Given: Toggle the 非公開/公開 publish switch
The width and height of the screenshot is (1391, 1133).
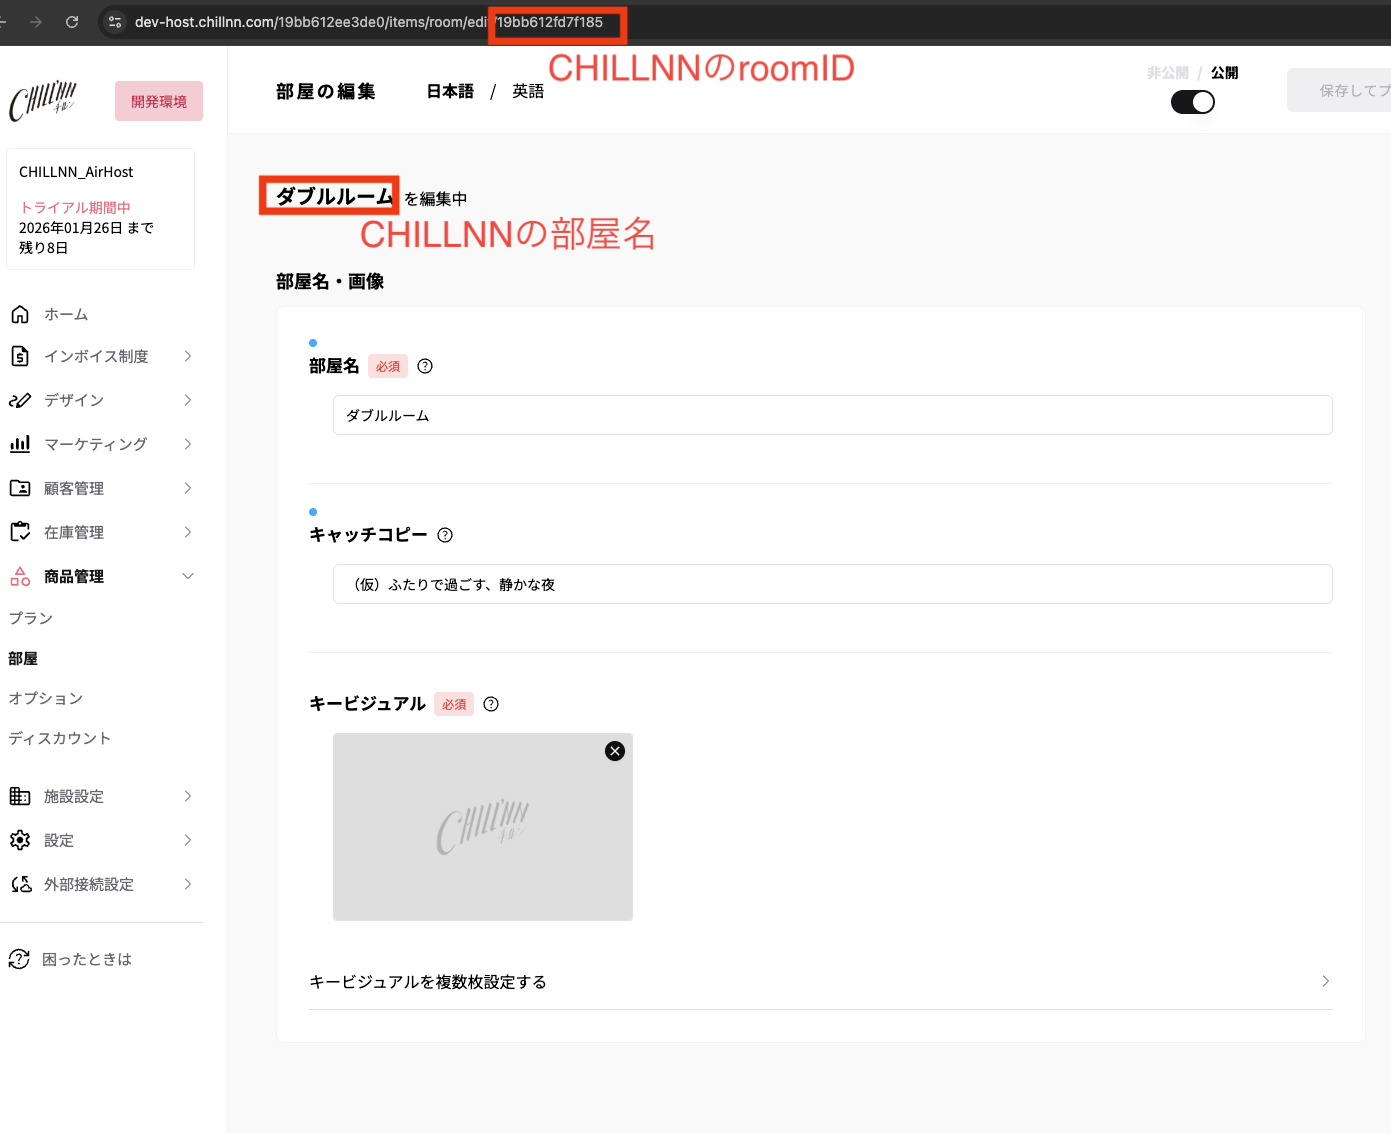Looking at the screenshot, I should 1193,102.
